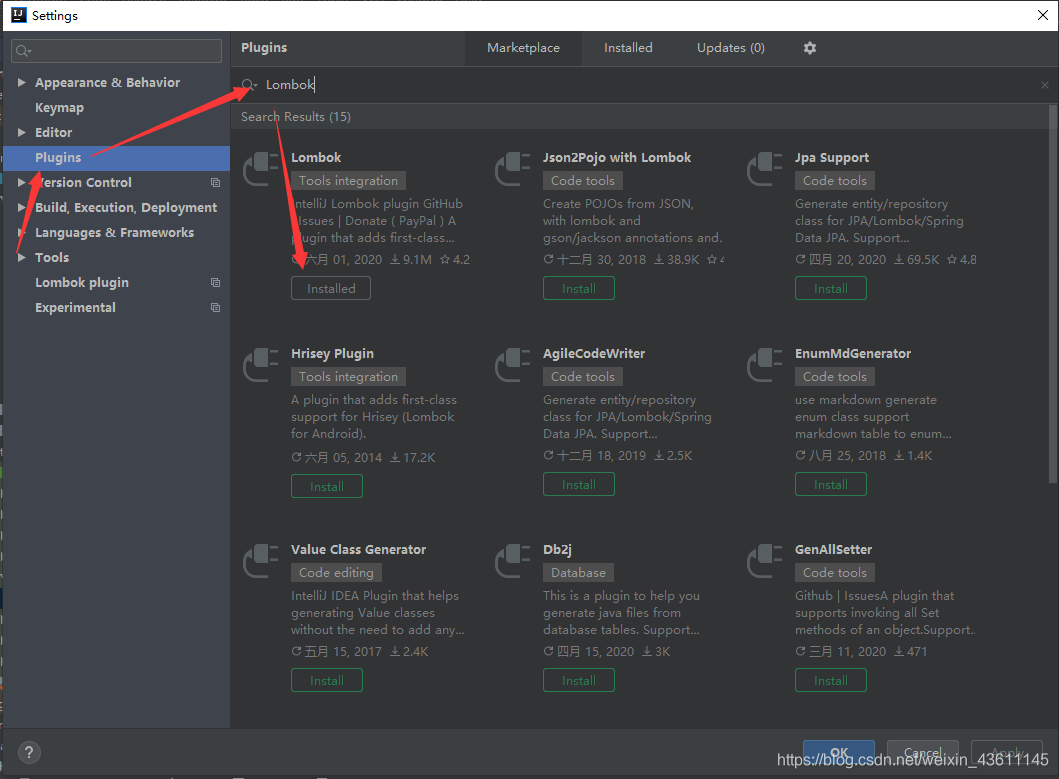
Task: Install the AgileCodeWriter plugin
Action: tap(579, 484)
